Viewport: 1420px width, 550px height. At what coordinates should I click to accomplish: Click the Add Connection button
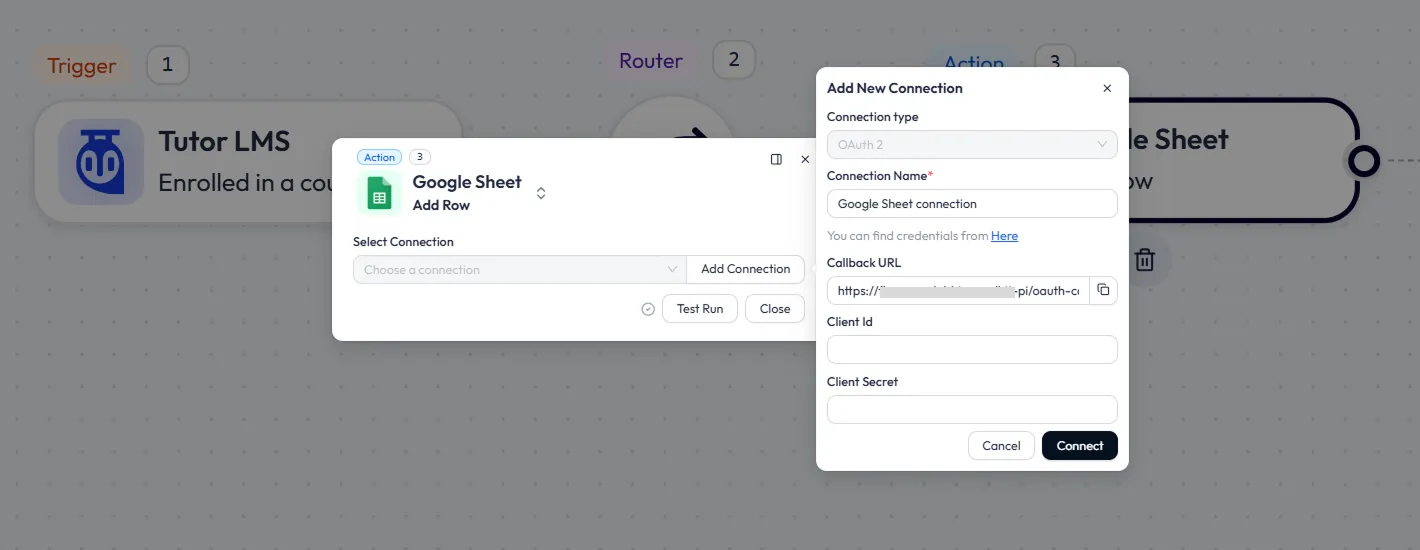click(x=746, y=270)
